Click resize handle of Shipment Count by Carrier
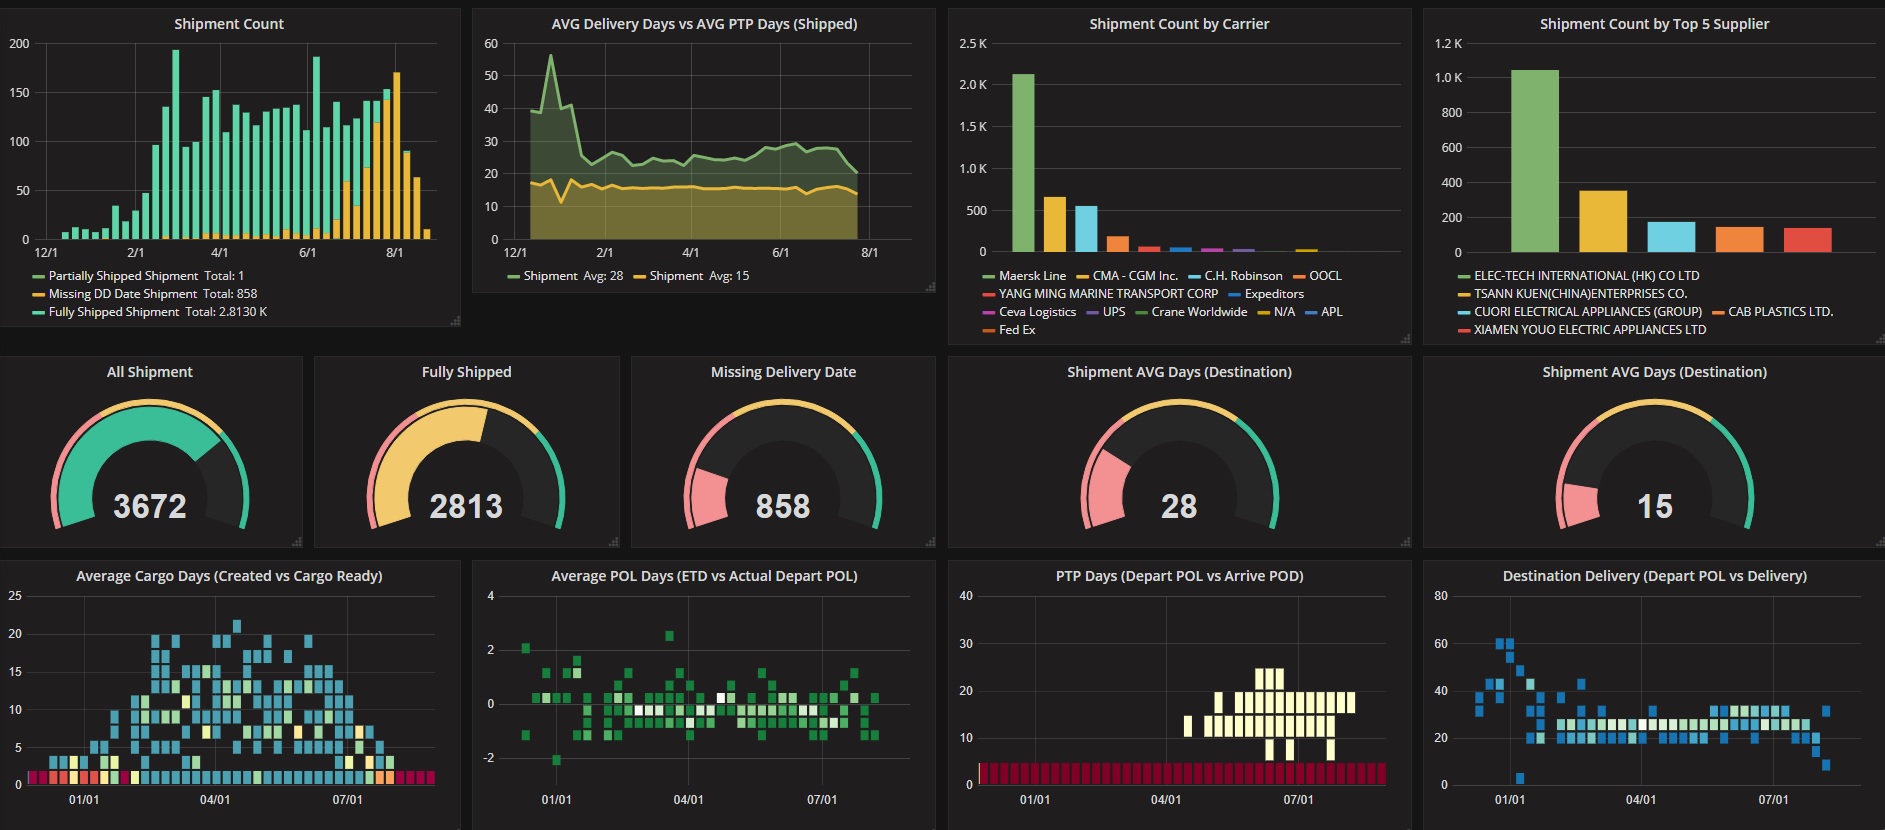The width and height of the screenshot is (1885, 830). (x=1405, y=339)
